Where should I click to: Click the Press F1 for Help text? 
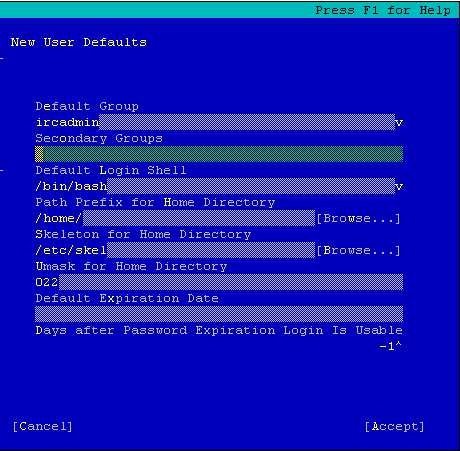(383, 10)
